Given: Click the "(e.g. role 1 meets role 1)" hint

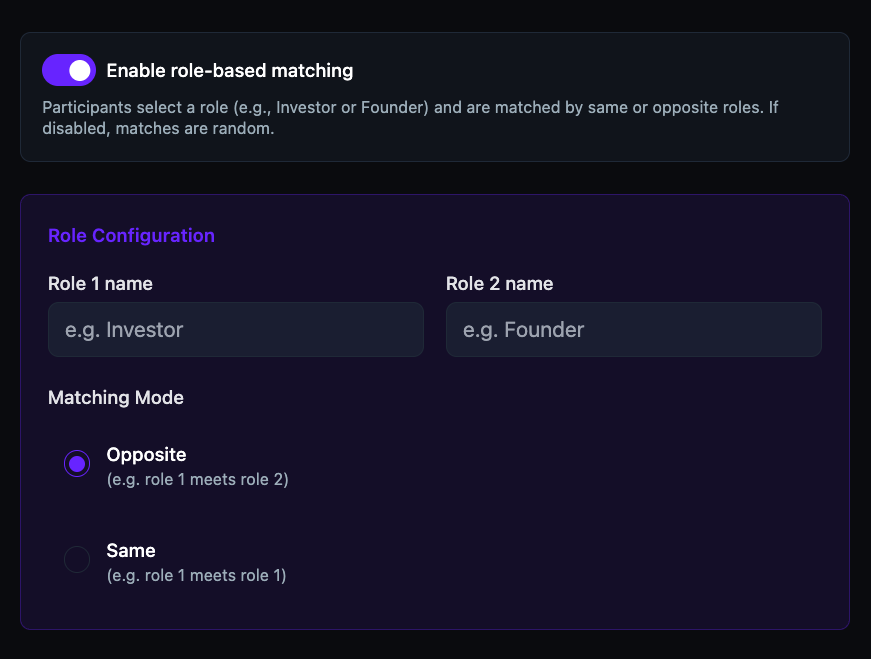Looking at the screenshot, I should 197,575.
